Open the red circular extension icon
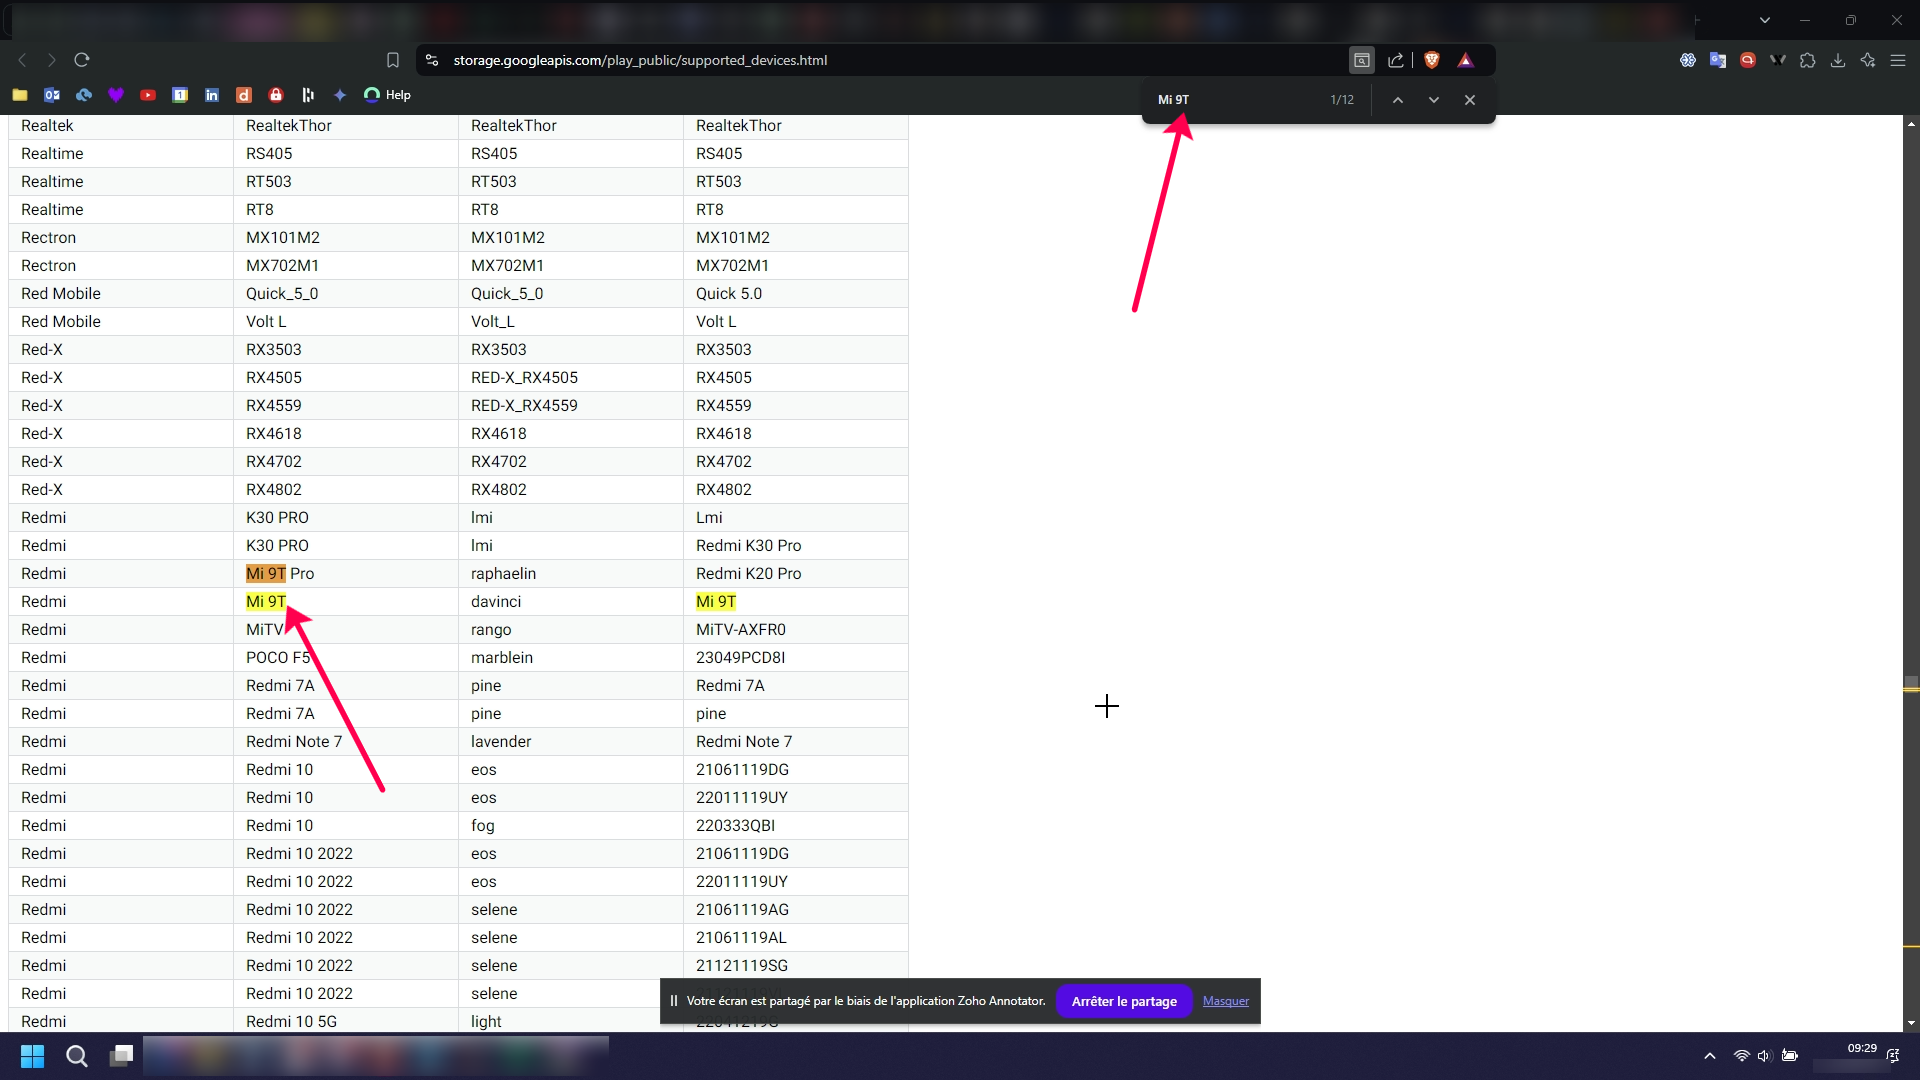 1748,60
